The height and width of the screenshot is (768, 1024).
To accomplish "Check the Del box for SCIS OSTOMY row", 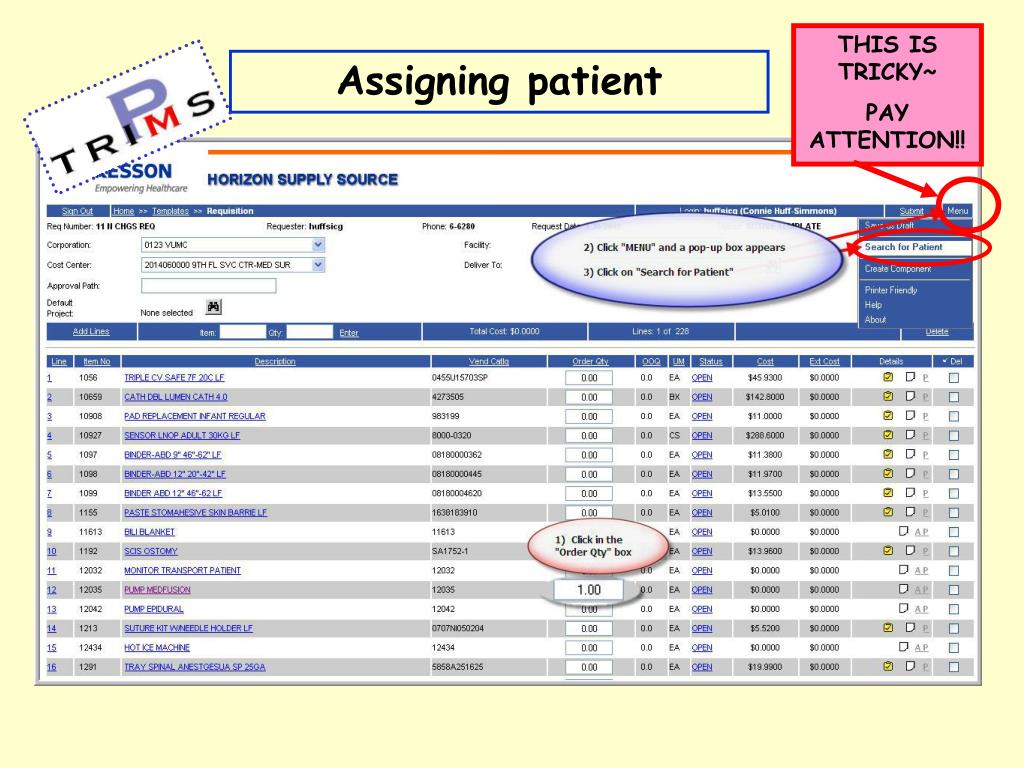I will [953, 551].
